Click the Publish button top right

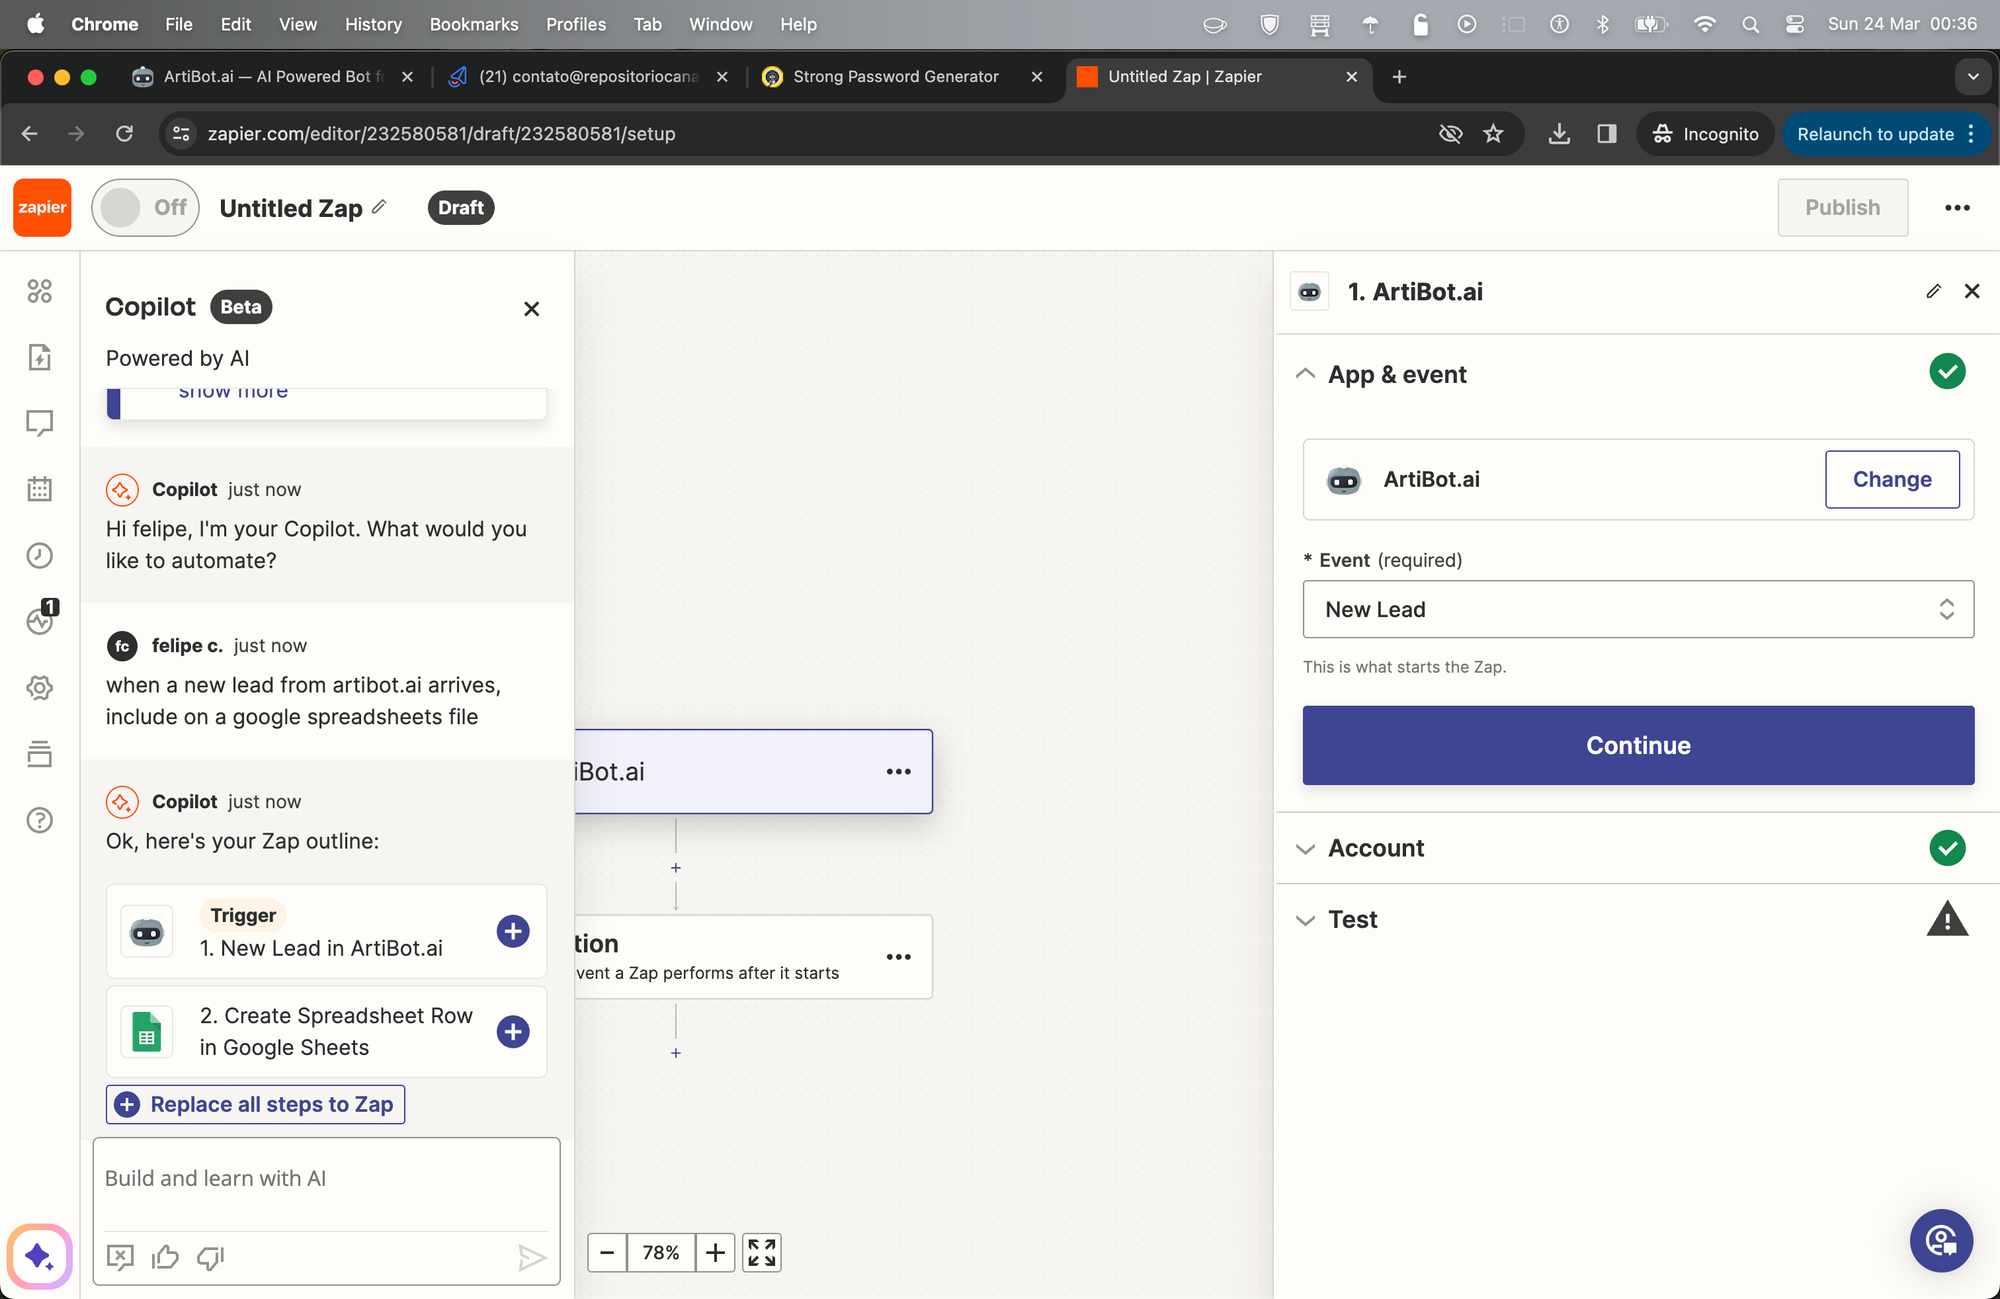tap(1843, 208)
